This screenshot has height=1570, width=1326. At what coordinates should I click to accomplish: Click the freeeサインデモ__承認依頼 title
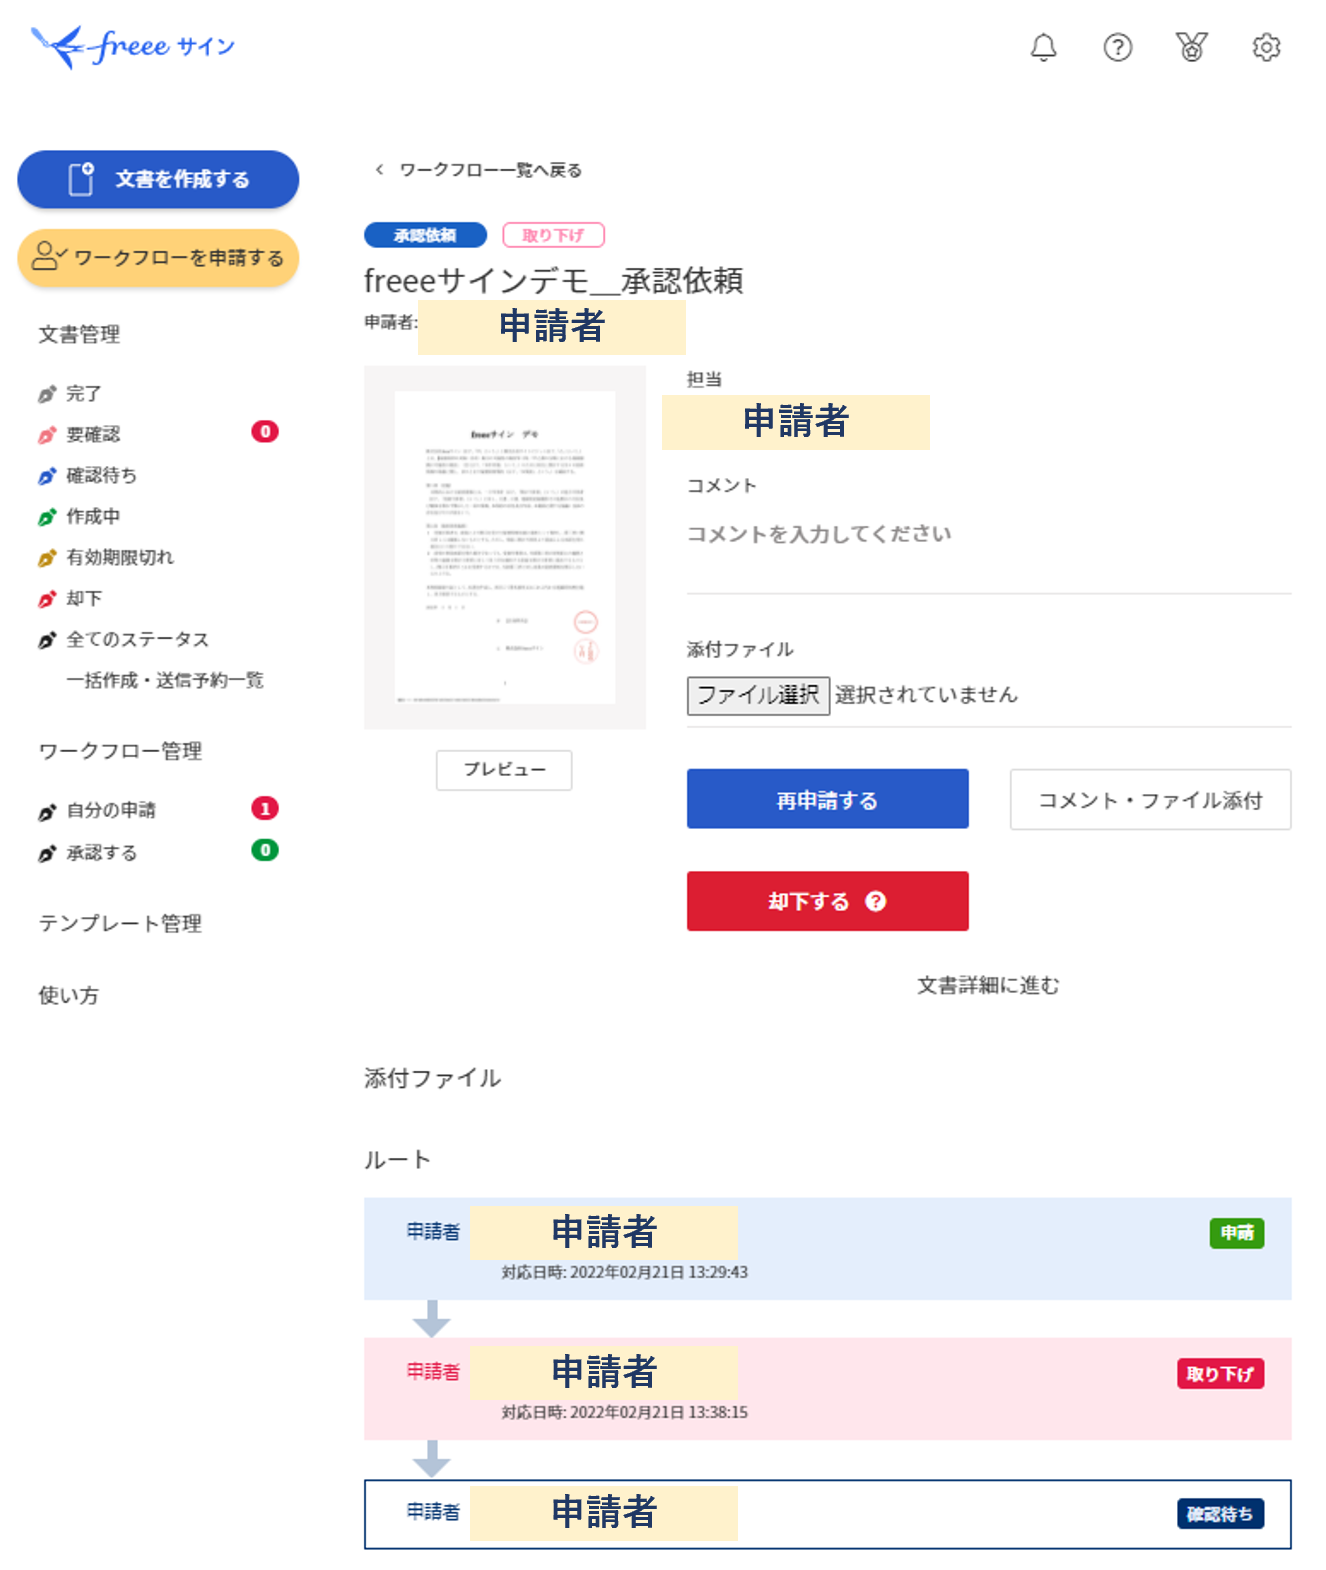pos(554,281)
